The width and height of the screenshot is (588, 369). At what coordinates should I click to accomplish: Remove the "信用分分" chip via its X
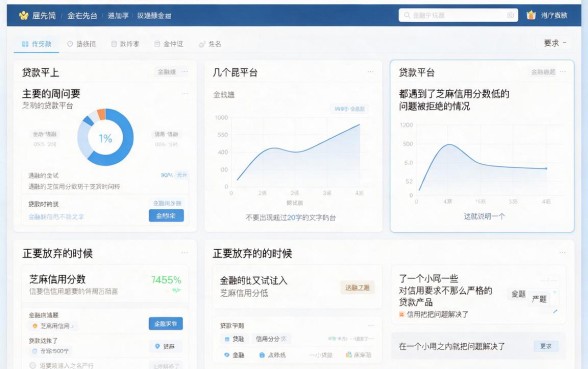coord(284,339)
